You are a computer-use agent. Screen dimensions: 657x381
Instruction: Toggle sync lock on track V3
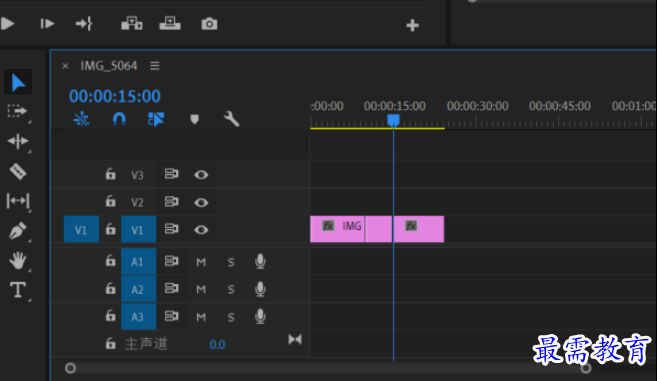tap(171, 174)
